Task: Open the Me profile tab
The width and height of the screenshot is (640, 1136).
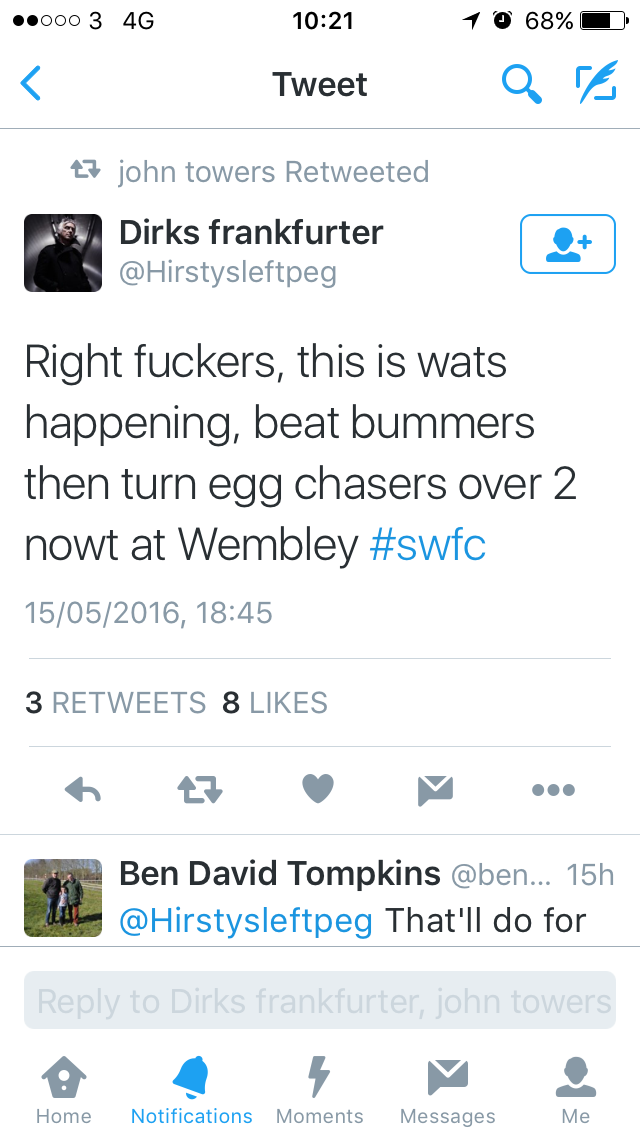Action: click(575, 1090)
